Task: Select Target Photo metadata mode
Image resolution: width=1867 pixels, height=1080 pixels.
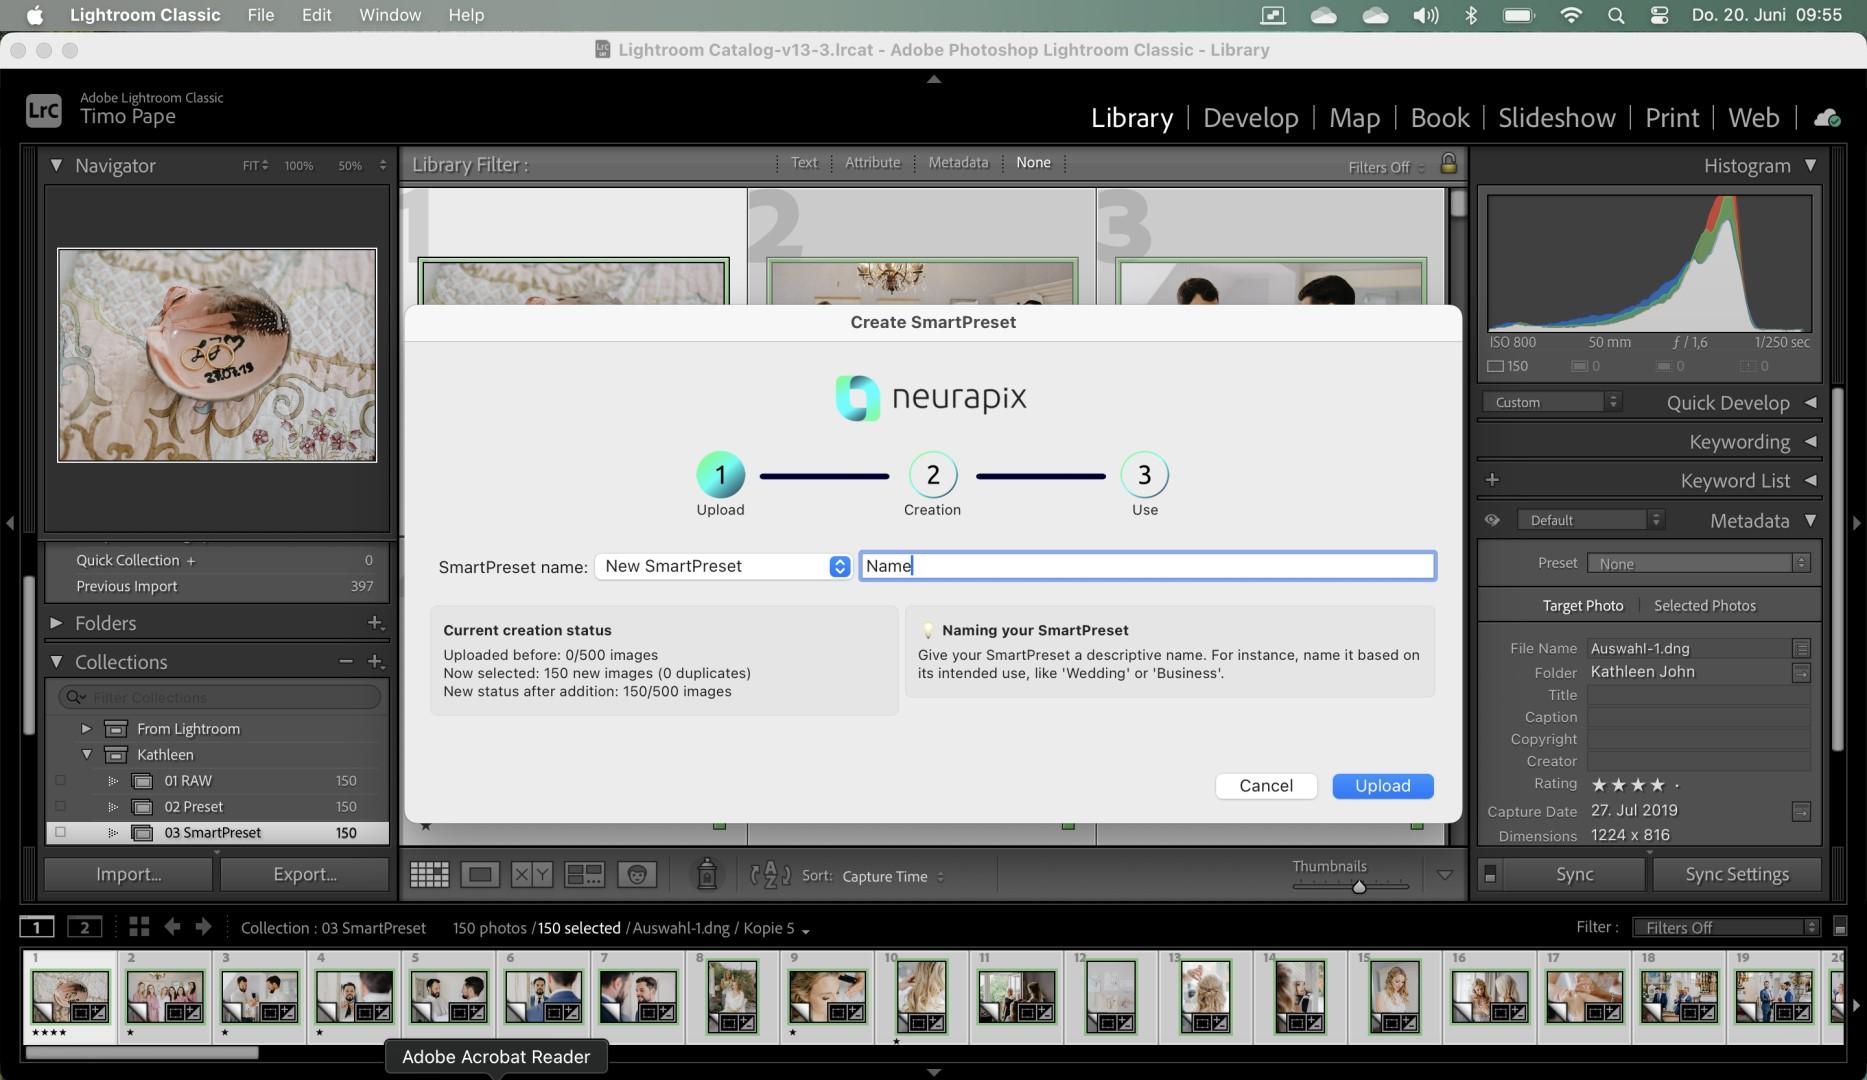Action: [1583, 606]
